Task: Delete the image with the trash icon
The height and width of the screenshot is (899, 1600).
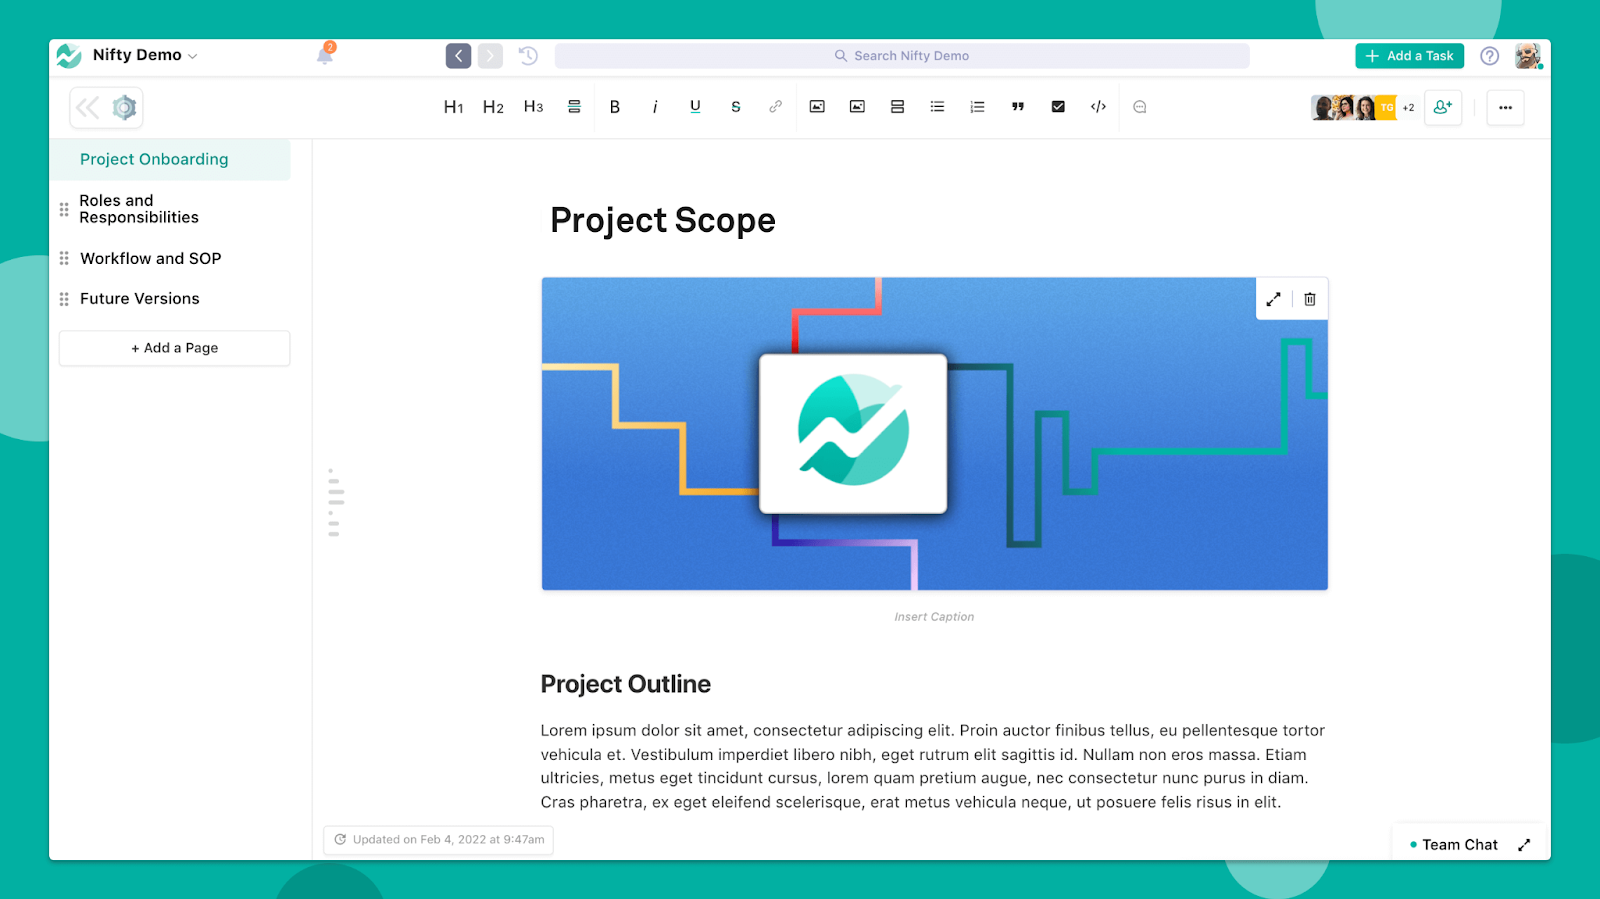Action: click(x=1310, y=299)
